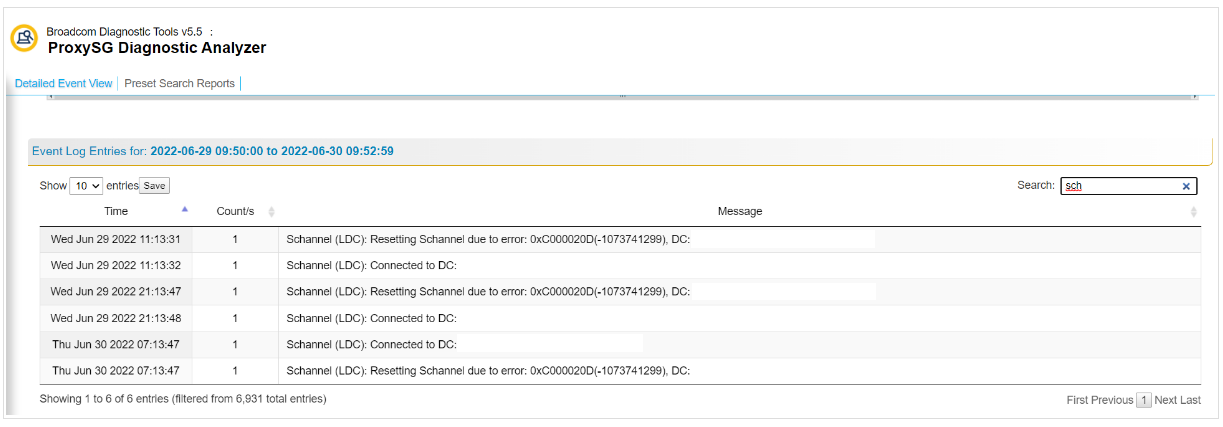This screenshot has width=1223, height=427.
Task: Open the Detailed Event View tab
Action: 63,84
